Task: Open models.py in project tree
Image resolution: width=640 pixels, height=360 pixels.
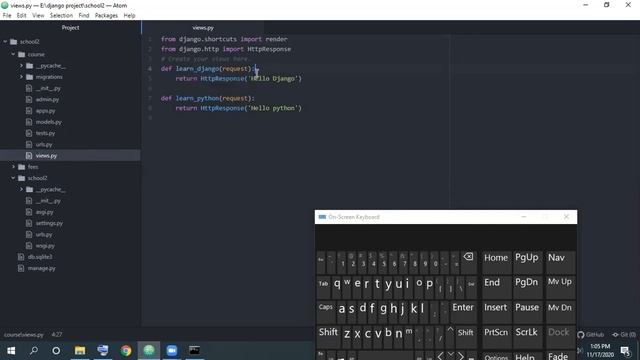Action: coord(48,122)
